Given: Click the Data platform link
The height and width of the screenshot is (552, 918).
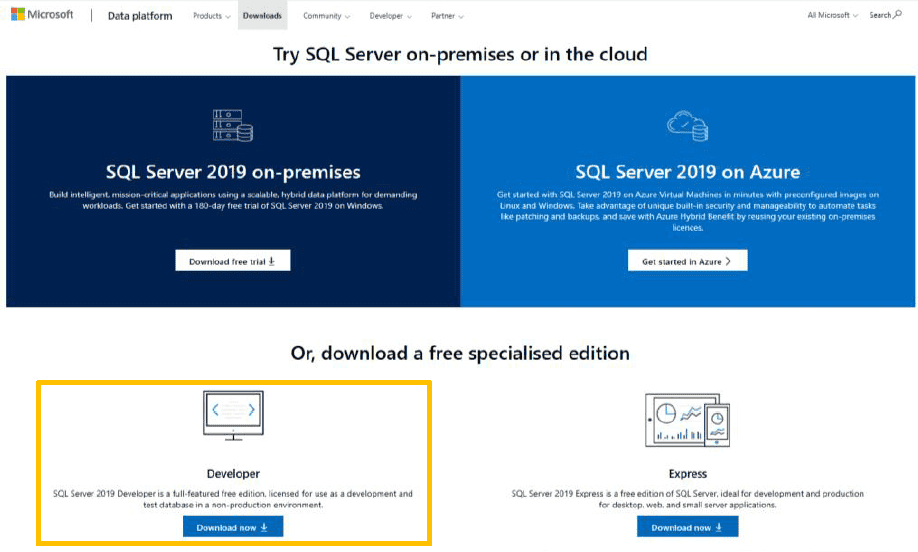Looking at the screenshot, I should coord(139,16).
